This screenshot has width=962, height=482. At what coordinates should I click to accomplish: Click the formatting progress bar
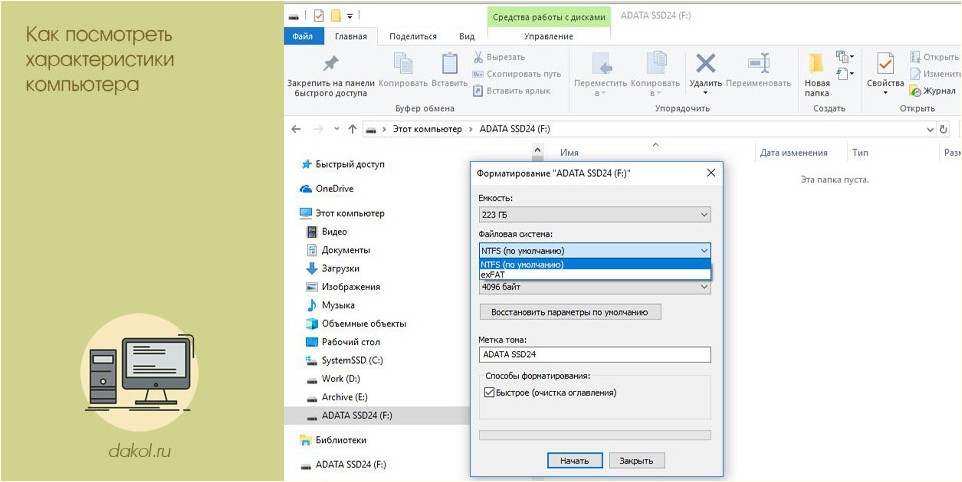click(x=594, y=435)
